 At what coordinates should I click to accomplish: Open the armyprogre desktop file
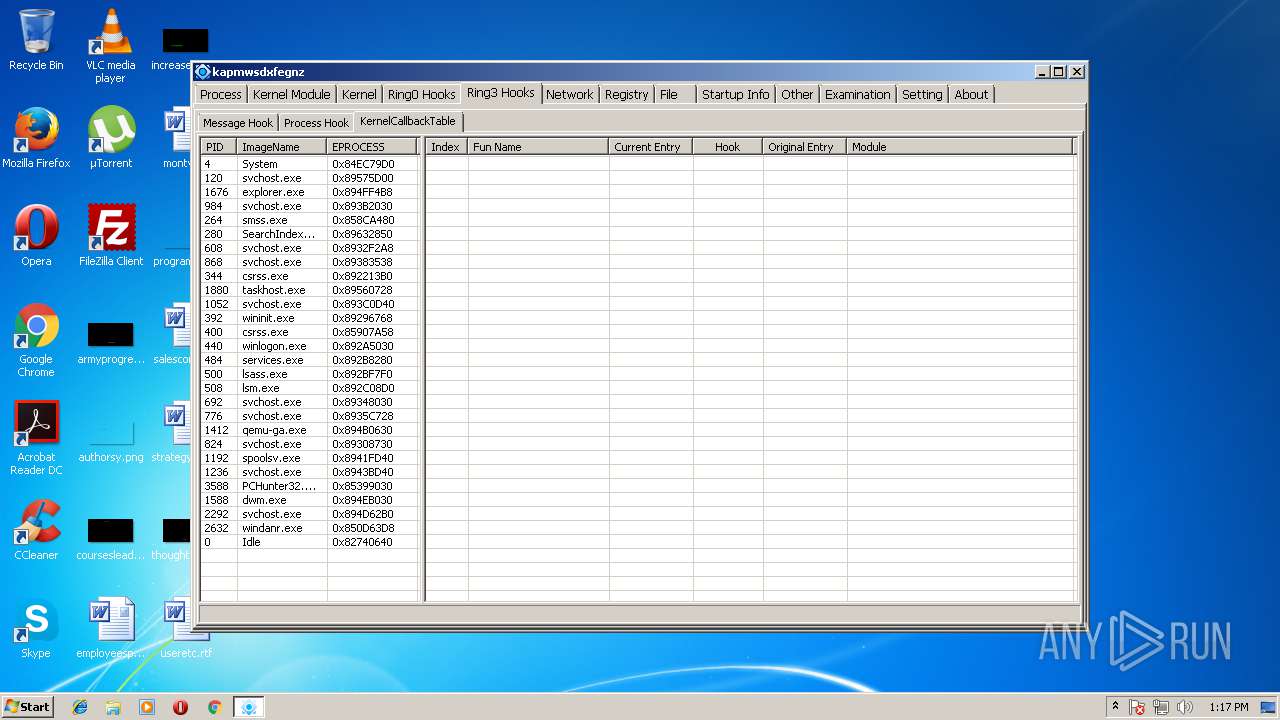110,342
